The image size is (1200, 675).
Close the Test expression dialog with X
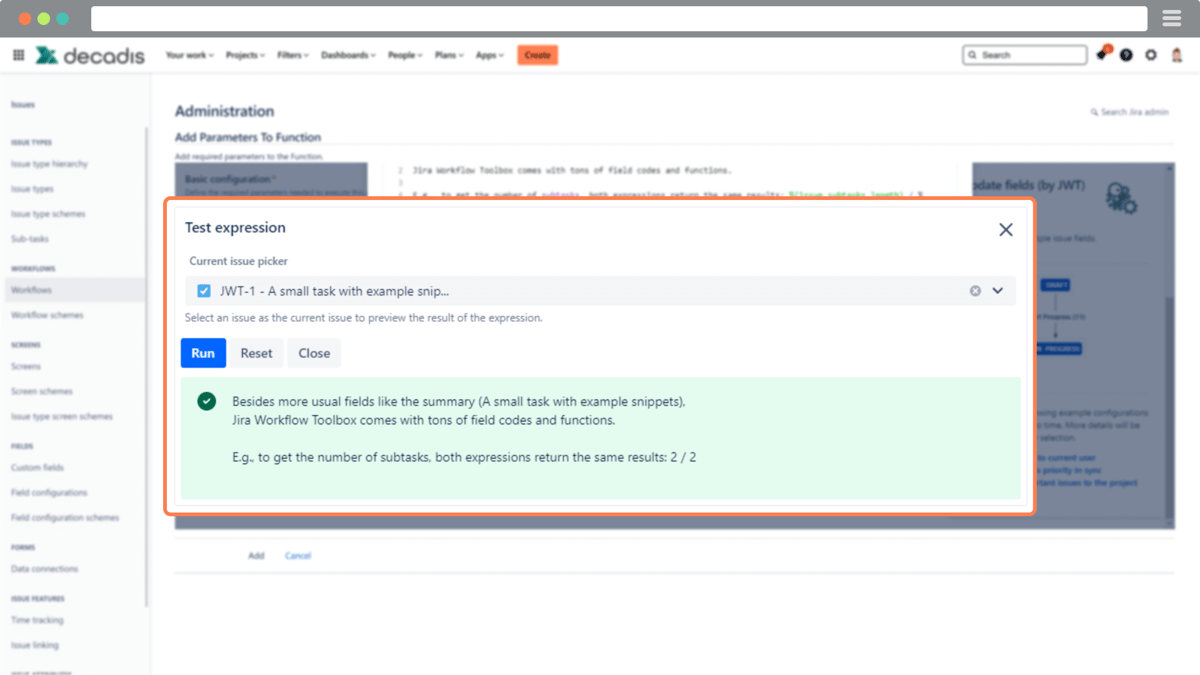click(x=1006, y=230)
